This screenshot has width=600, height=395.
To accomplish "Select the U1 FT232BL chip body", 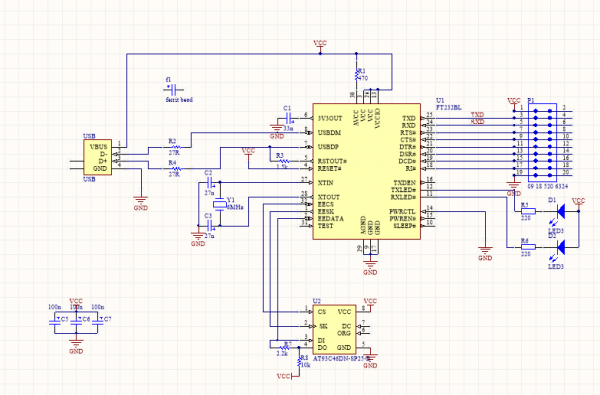I will pyautogui.click(x=367, y=171).
